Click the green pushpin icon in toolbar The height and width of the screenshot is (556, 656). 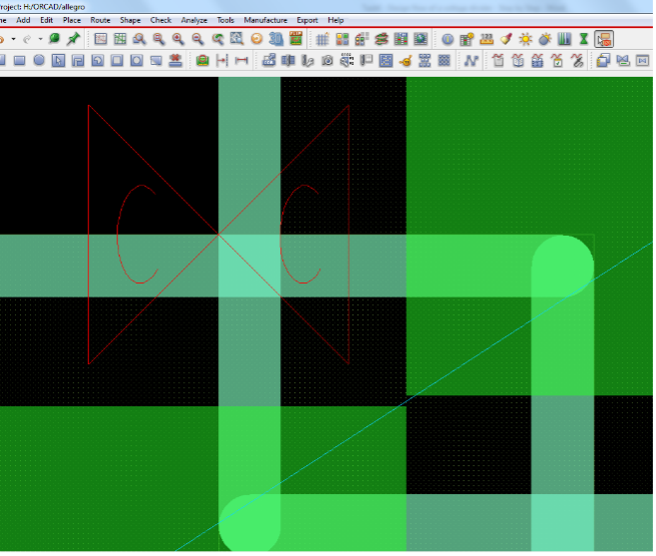[x=73, y=39]
